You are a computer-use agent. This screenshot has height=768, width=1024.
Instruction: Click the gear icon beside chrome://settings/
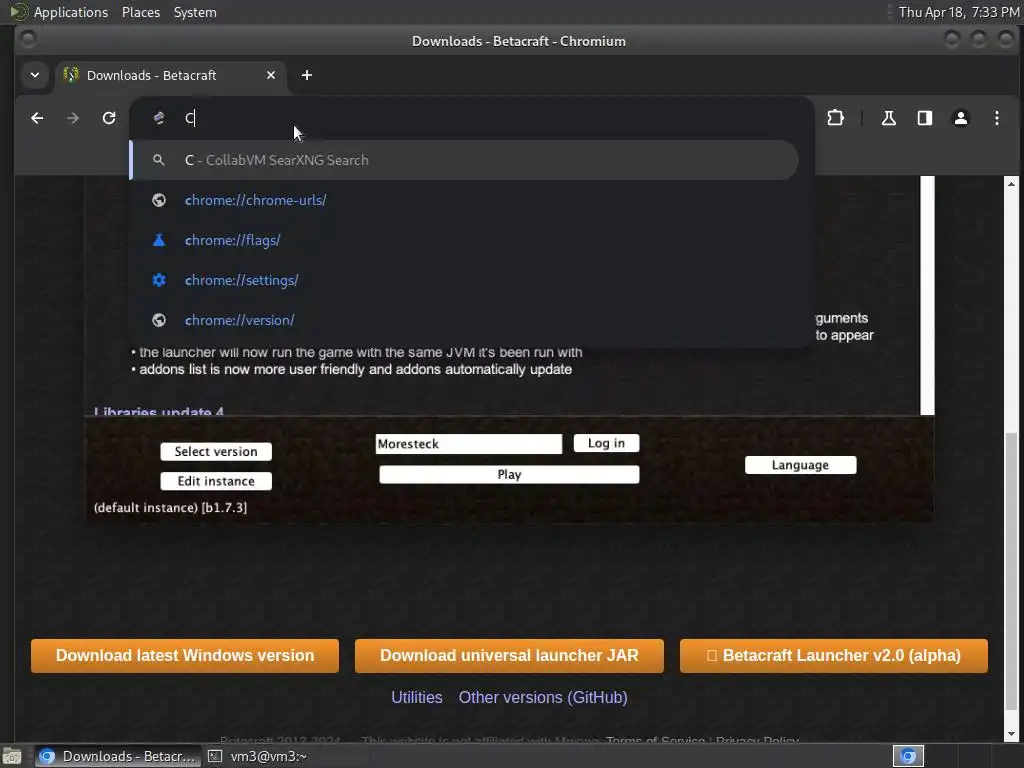(x=159, y=280)
